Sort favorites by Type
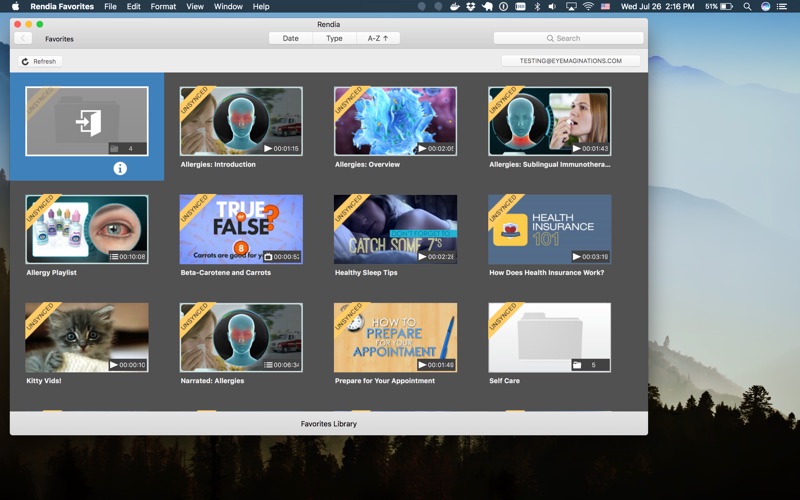The image size is (800, 500). click(x=334, y=38)
